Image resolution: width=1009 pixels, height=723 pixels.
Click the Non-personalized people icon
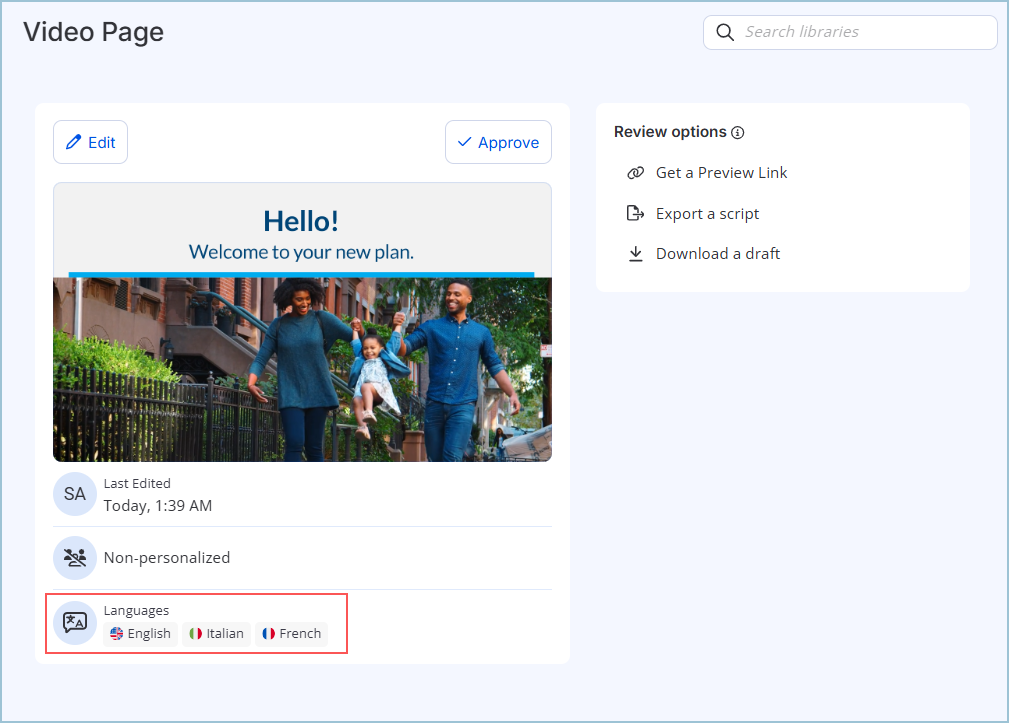(75, 558)
